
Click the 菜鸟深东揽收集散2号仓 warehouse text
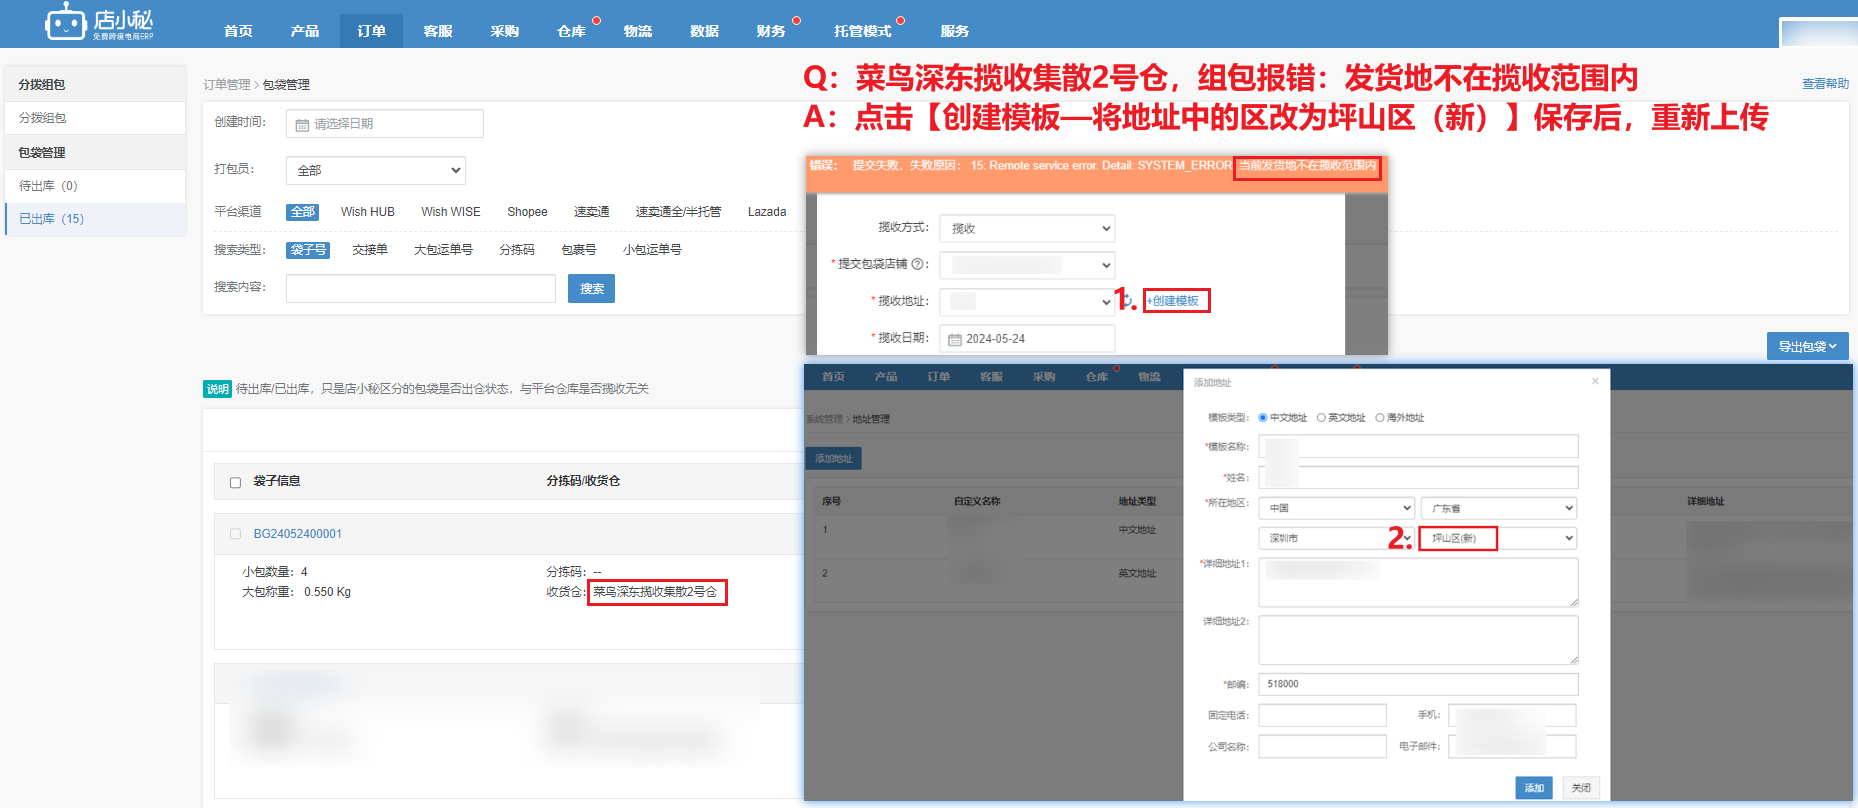[656, 592]
